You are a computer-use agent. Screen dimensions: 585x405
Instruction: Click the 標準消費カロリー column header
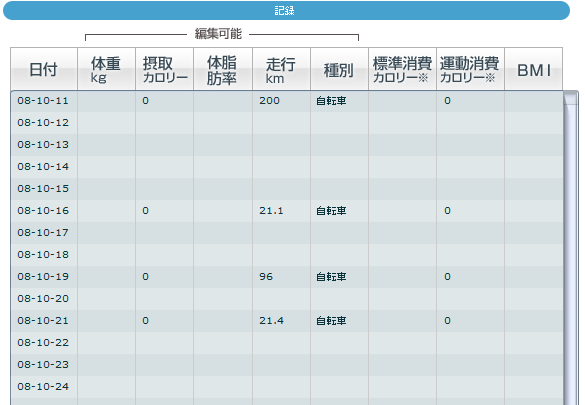[x=402, y=69]
